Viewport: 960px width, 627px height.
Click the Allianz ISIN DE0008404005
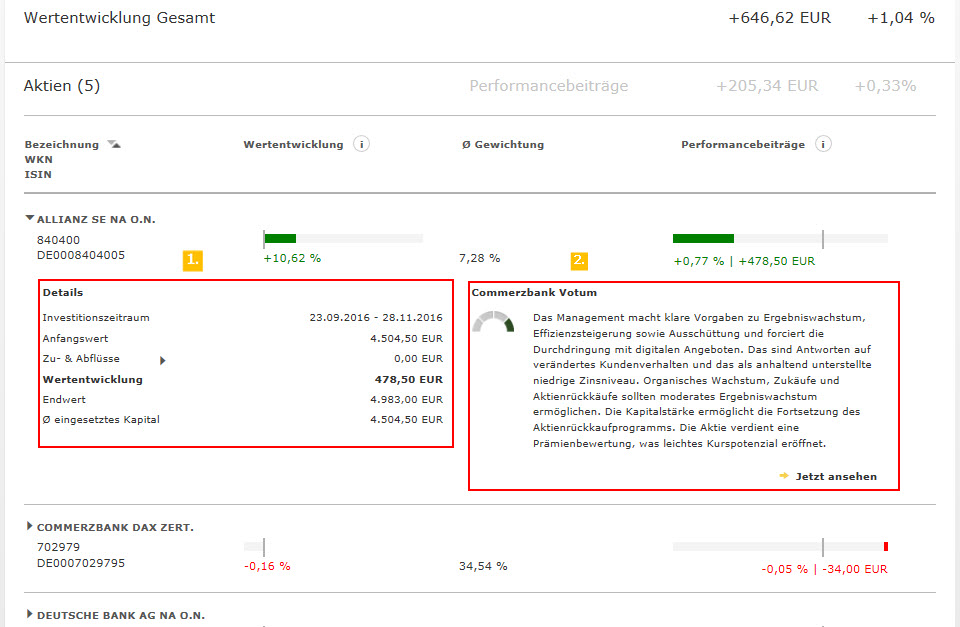81,256
